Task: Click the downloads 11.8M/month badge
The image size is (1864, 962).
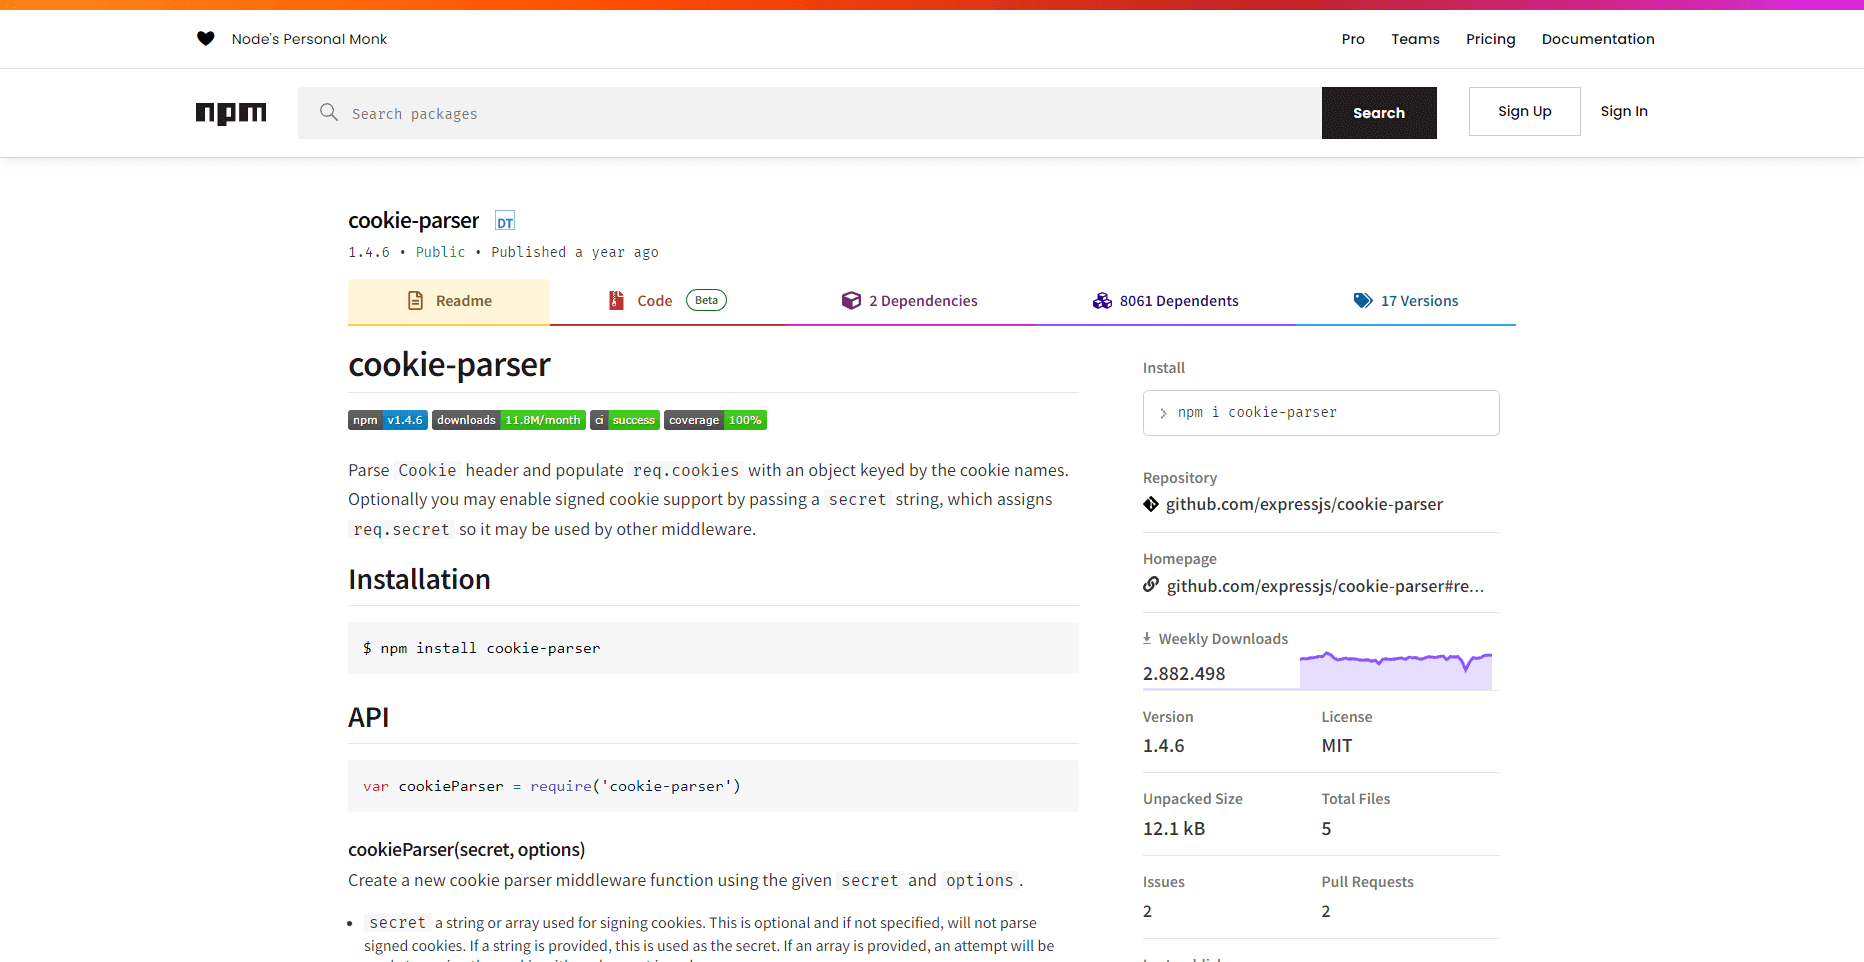Action: pyautogui.click(x=509, y=420)
